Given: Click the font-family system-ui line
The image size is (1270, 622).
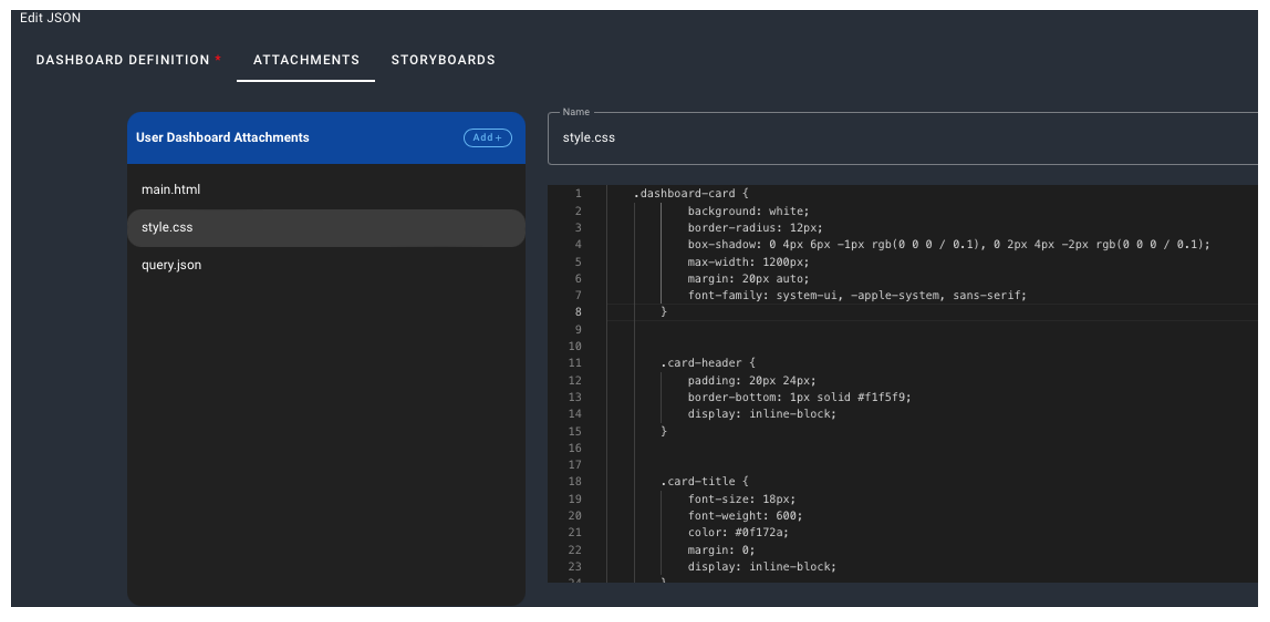Looking at the screenshot, I should (x=857, y=296).
